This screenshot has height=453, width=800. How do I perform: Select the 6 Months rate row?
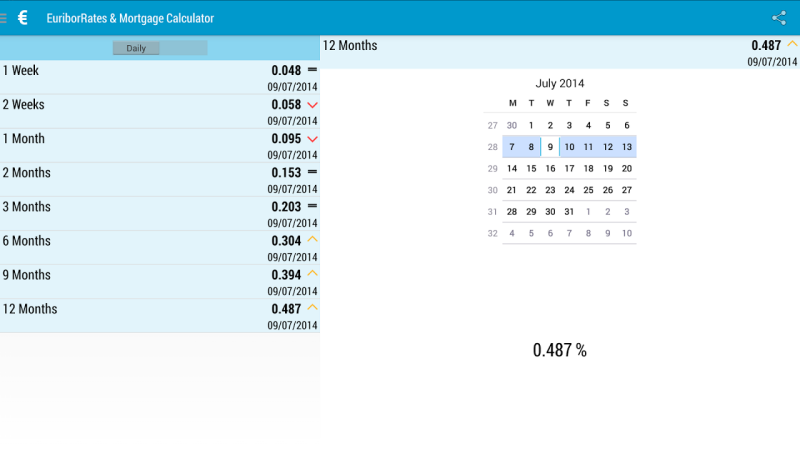point(160,248)
